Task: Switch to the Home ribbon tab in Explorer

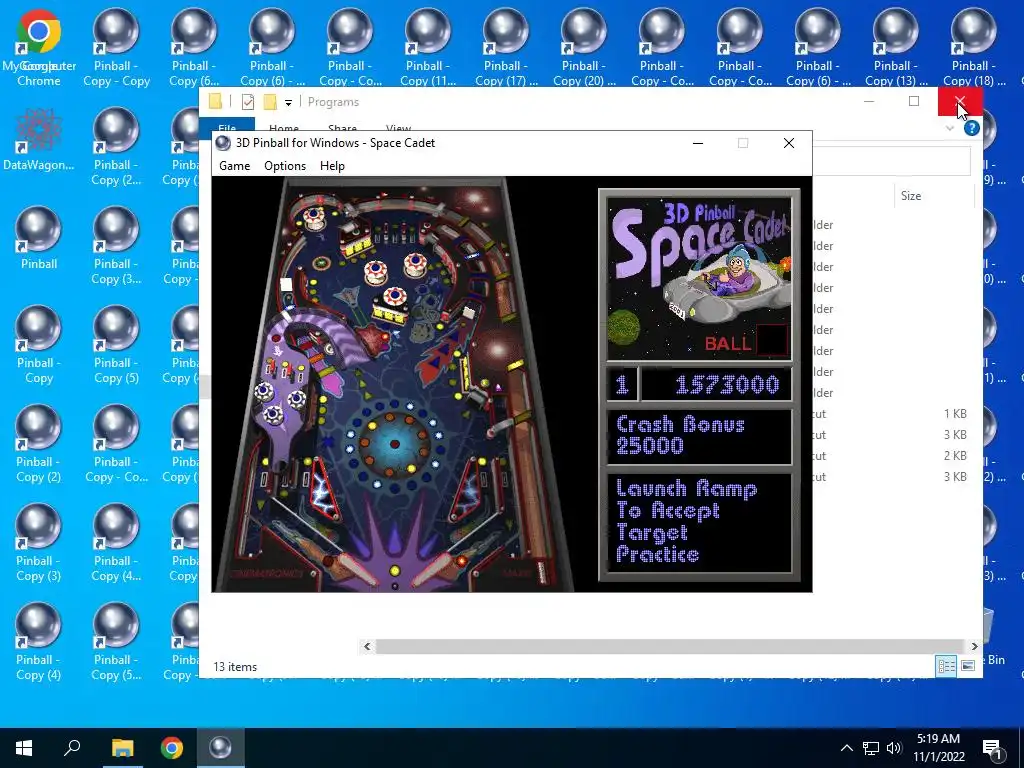Action: (x=283, y=128)
